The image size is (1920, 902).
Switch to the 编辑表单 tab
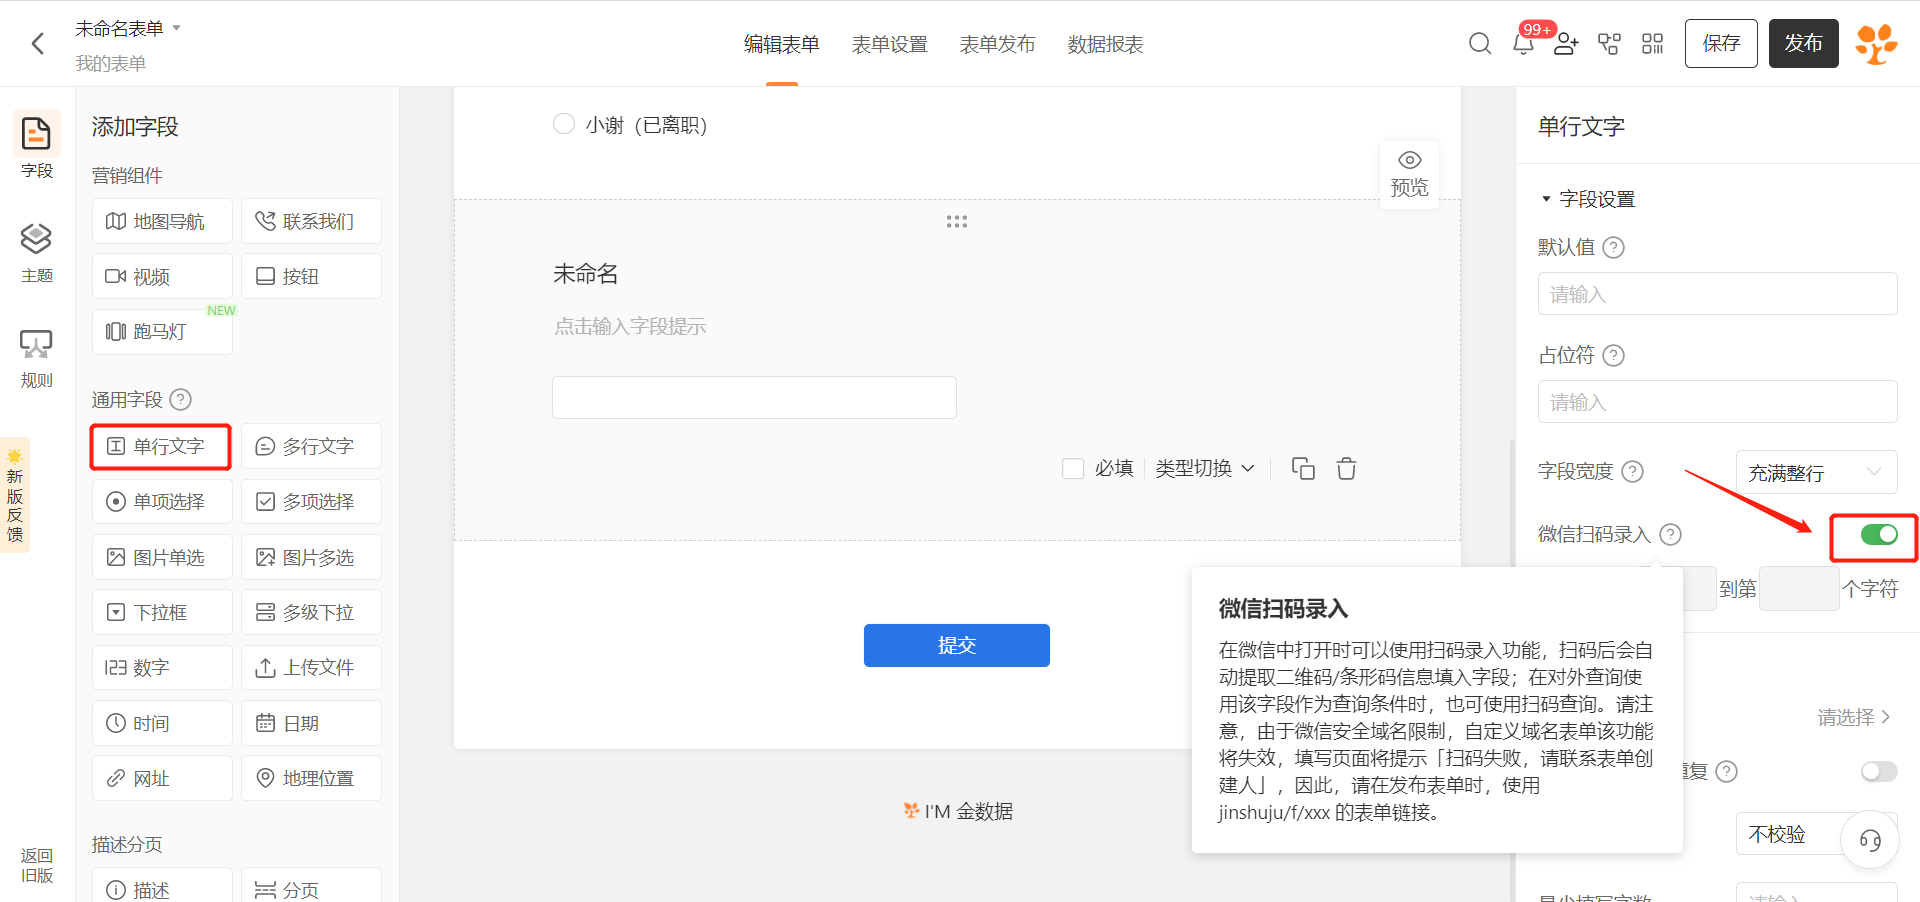[782, 44]
